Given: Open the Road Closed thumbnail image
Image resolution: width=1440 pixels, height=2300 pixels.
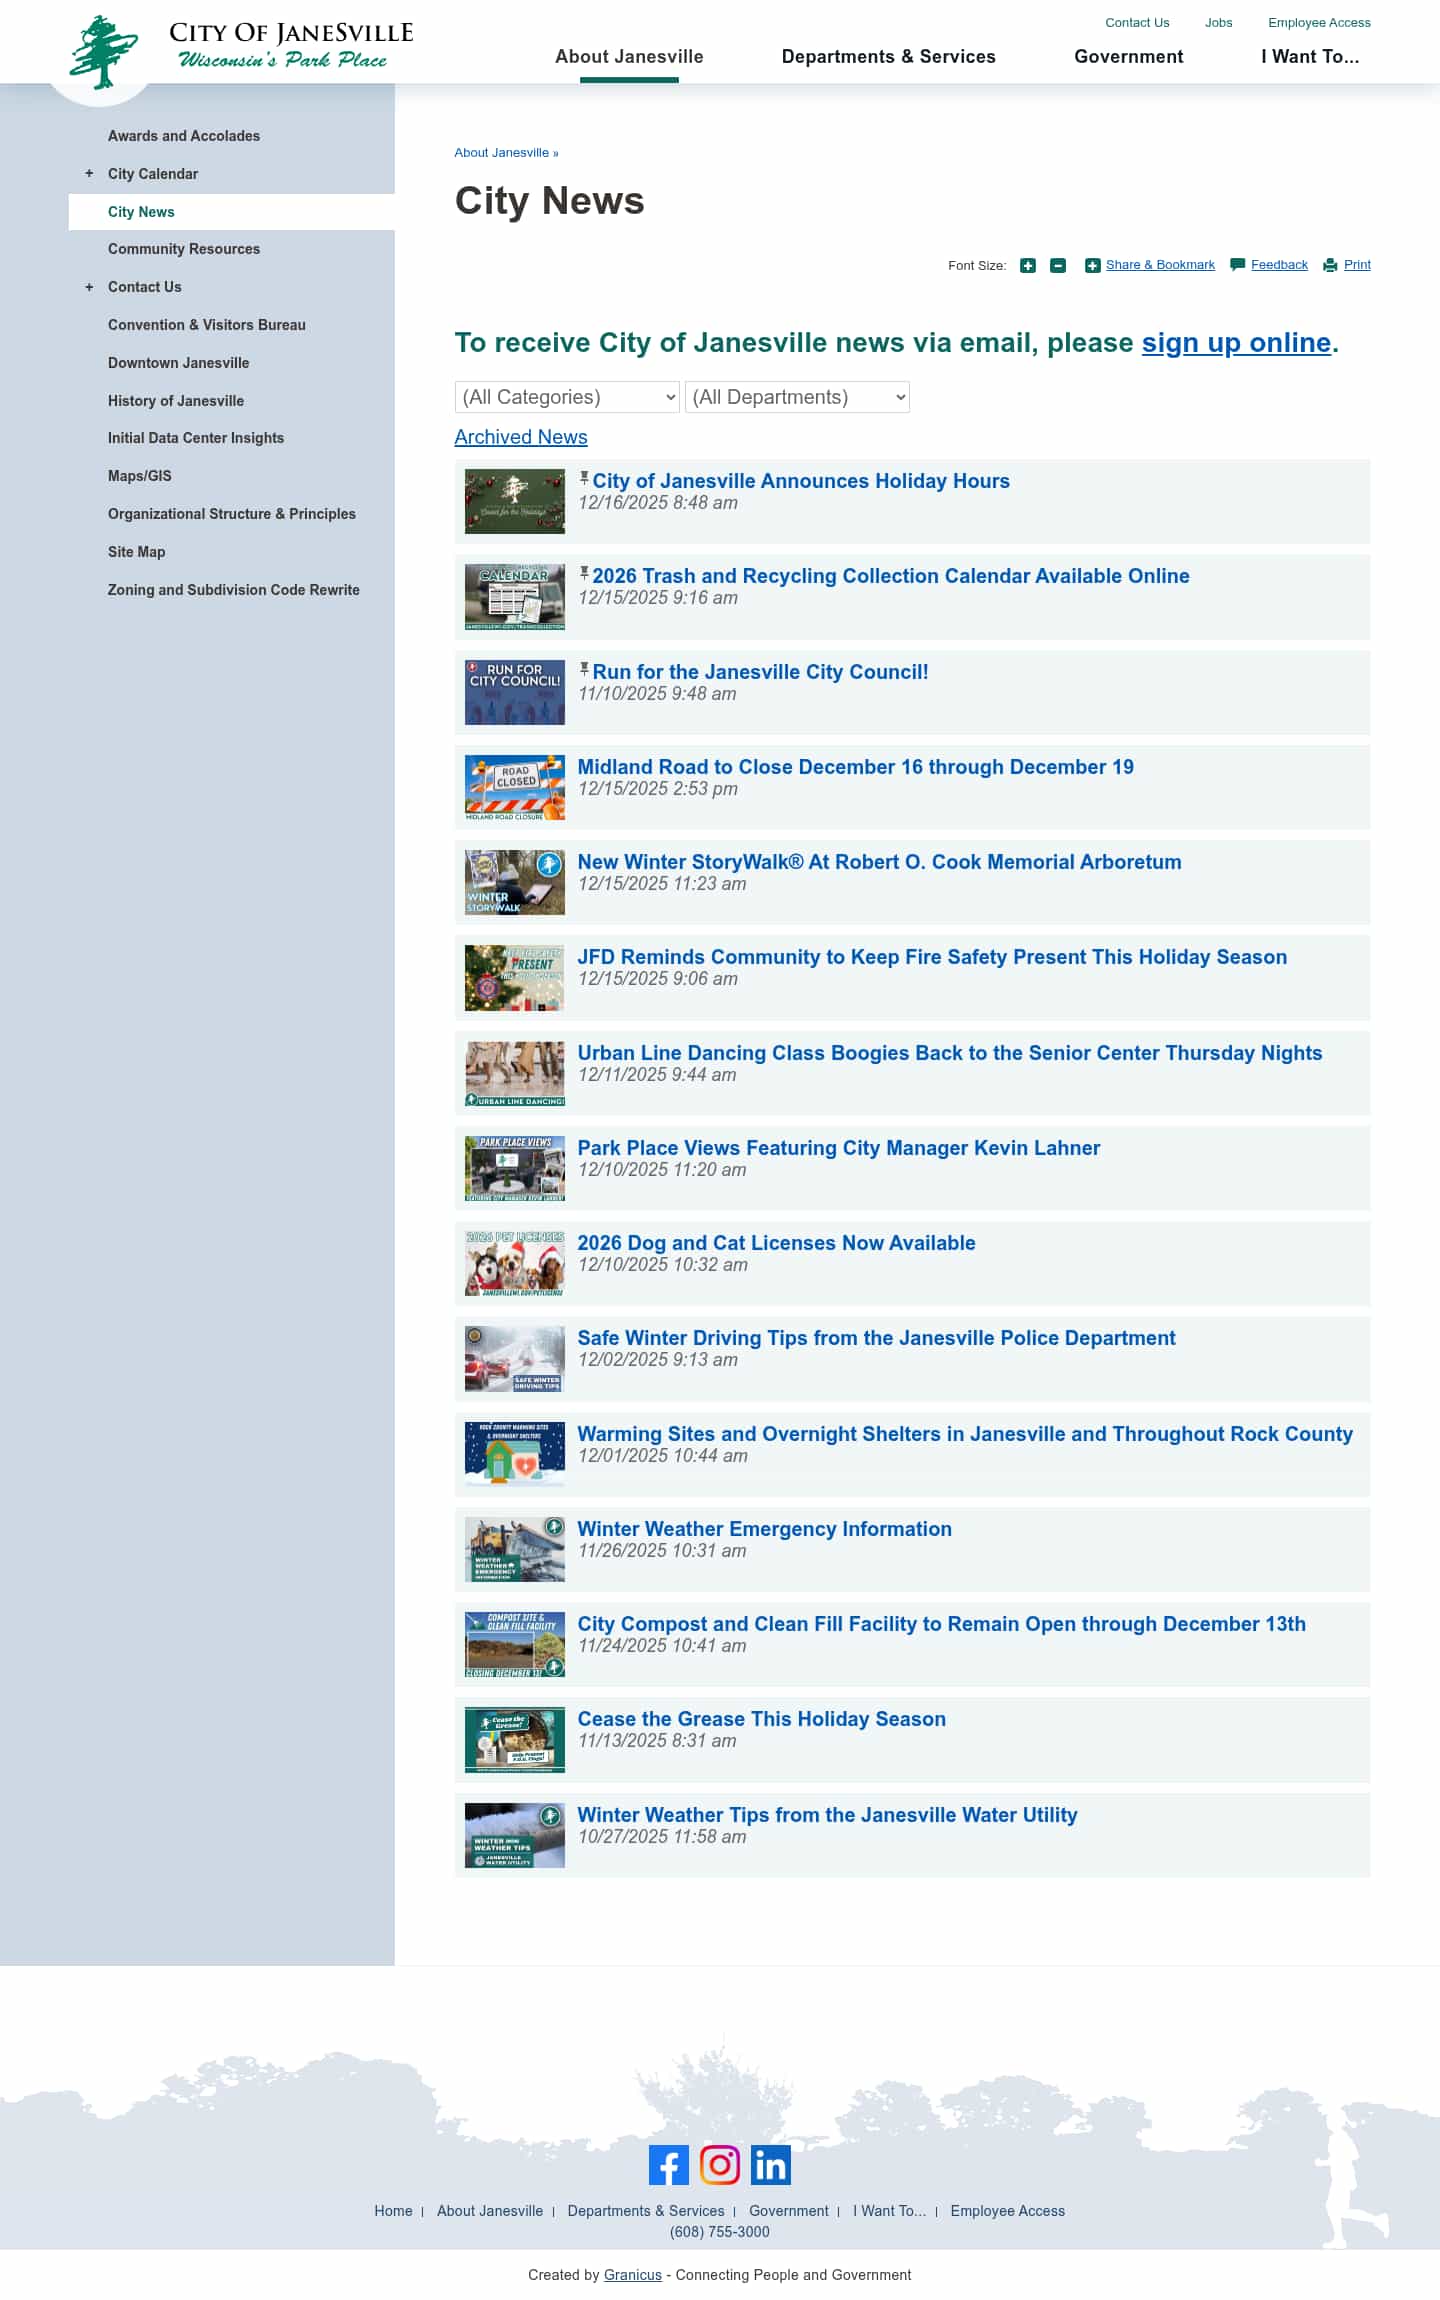Looking at the screenshot, I should [514, 787].
